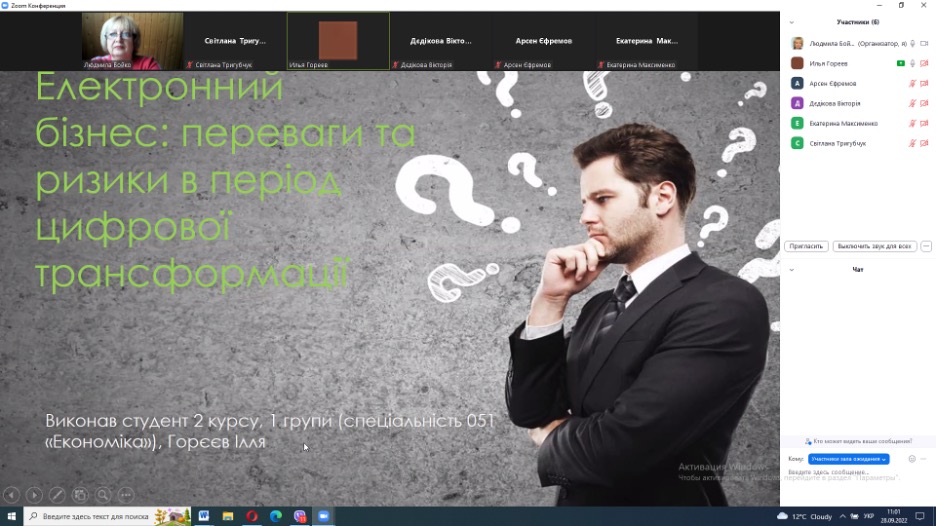Open more participant options next to mute all
Viewport: 936px width, 526px height.
tap(926, 246)
